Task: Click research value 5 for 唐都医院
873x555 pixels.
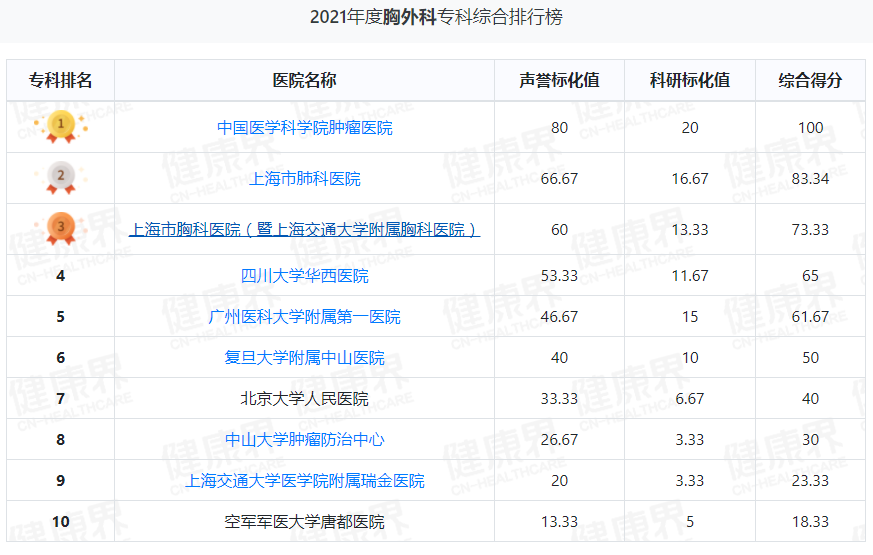Action: pos(690,522)
